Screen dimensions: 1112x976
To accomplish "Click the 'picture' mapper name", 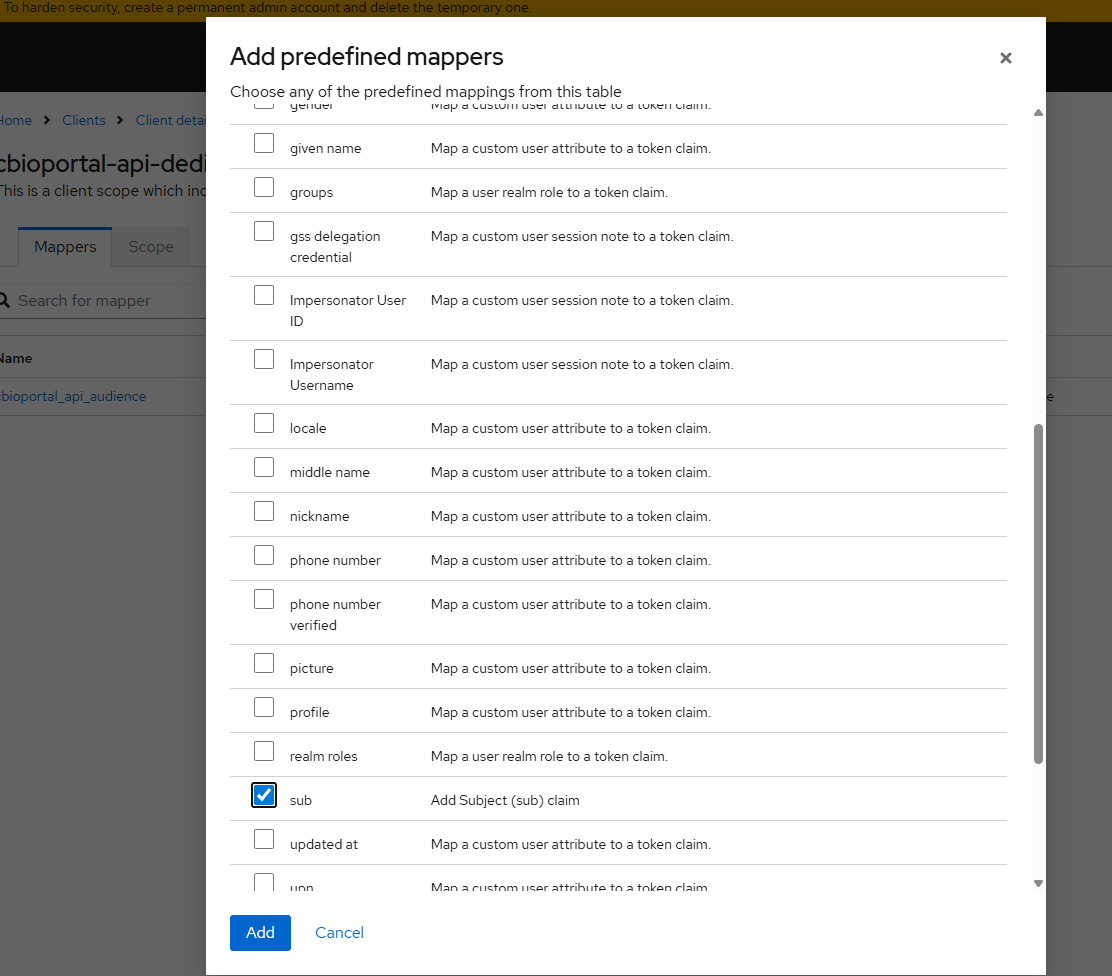I will [x=311, y=668].
